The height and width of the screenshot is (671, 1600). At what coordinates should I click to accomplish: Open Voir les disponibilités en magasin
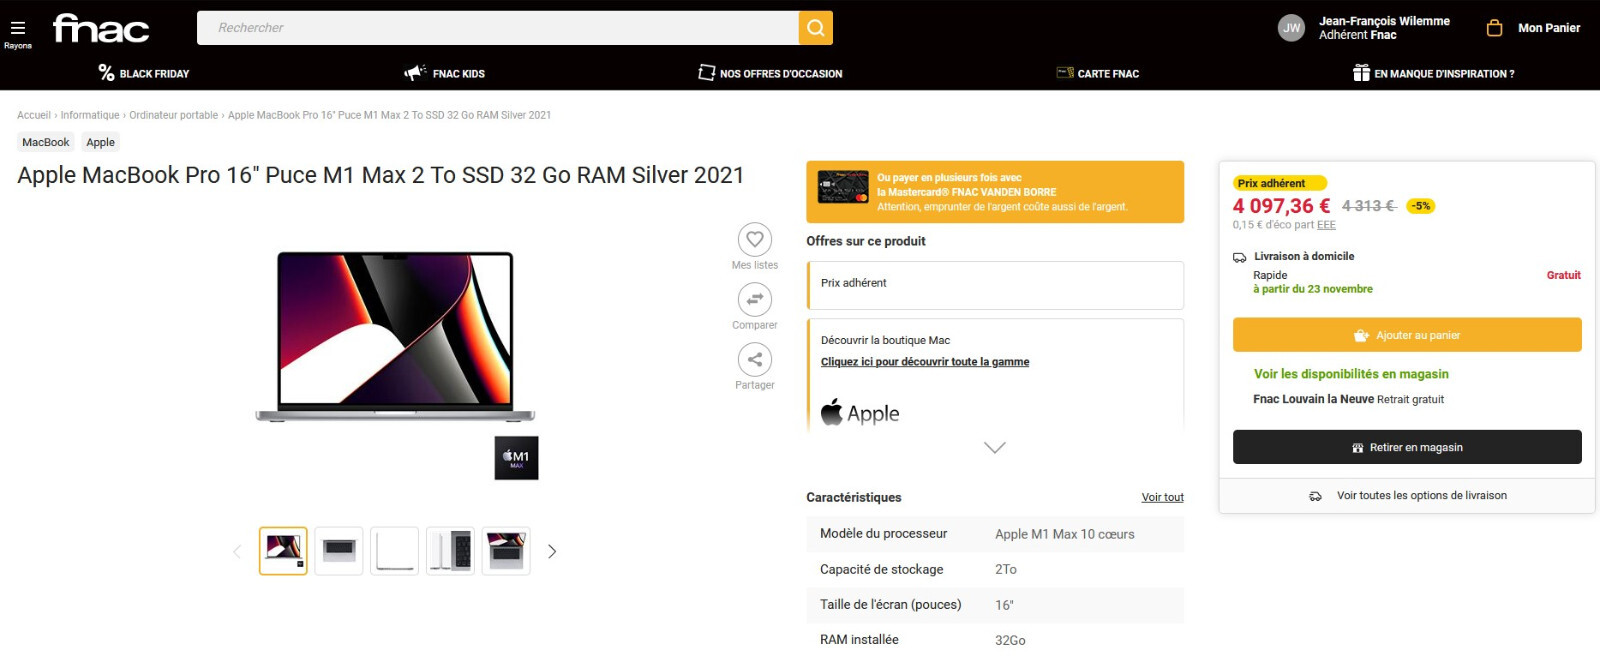pyautogui.click(x=1351, y=374)
